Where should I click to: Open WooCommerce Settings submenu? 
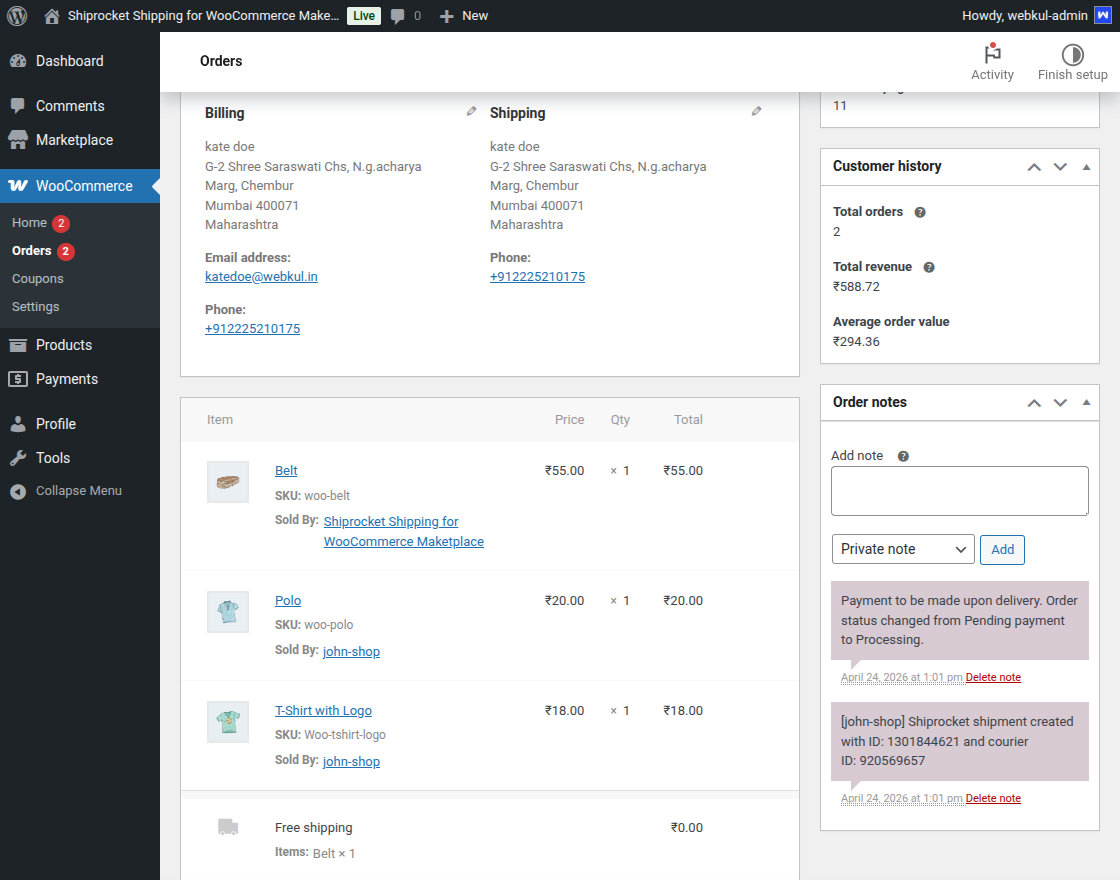[x=36, y=306]
